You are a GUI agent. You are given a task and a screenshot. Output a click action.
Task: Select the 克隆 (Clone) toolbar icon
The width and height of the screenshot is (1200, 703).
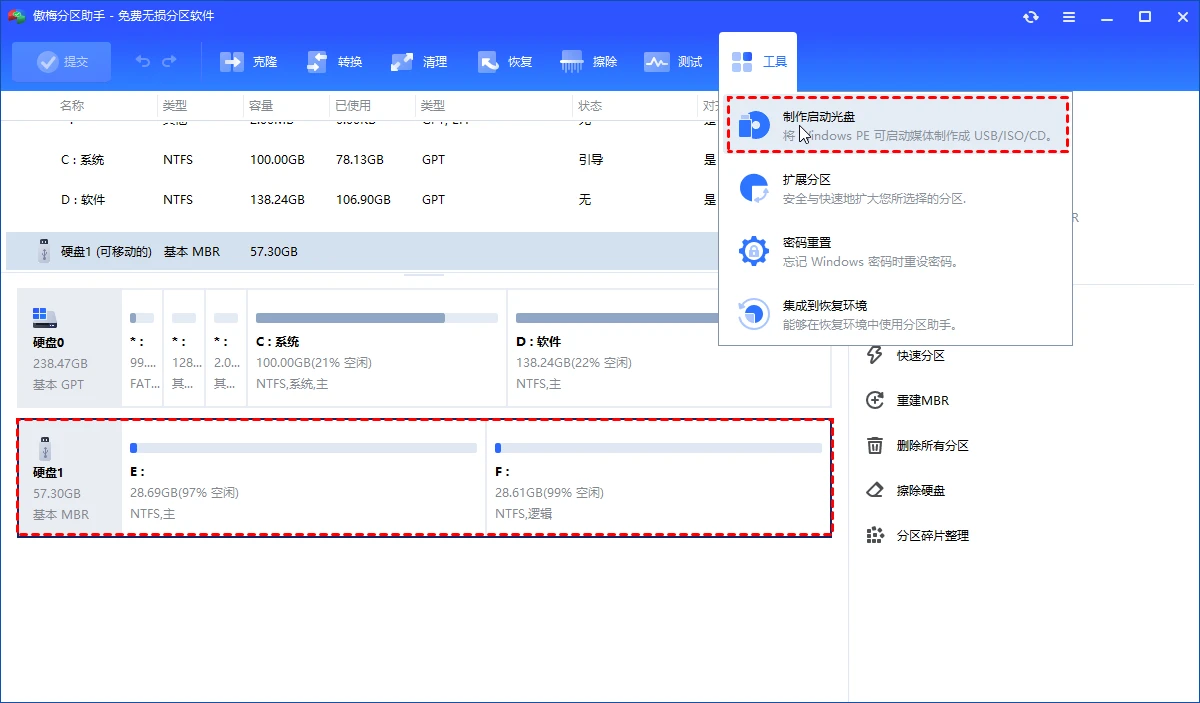click(247, 61)
